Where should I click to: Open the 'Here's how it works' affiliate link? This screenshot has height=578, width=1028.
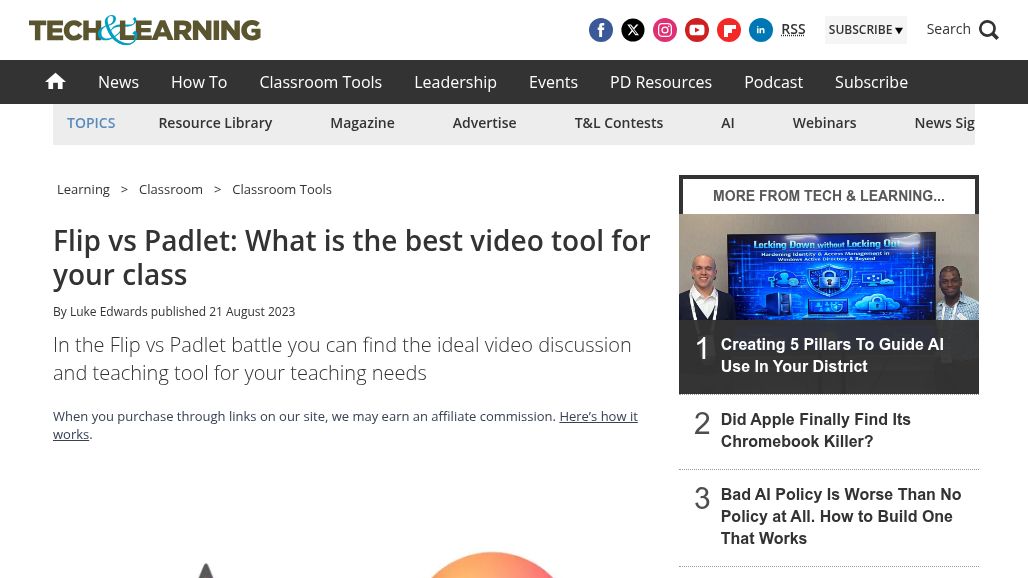click(346, 425)
